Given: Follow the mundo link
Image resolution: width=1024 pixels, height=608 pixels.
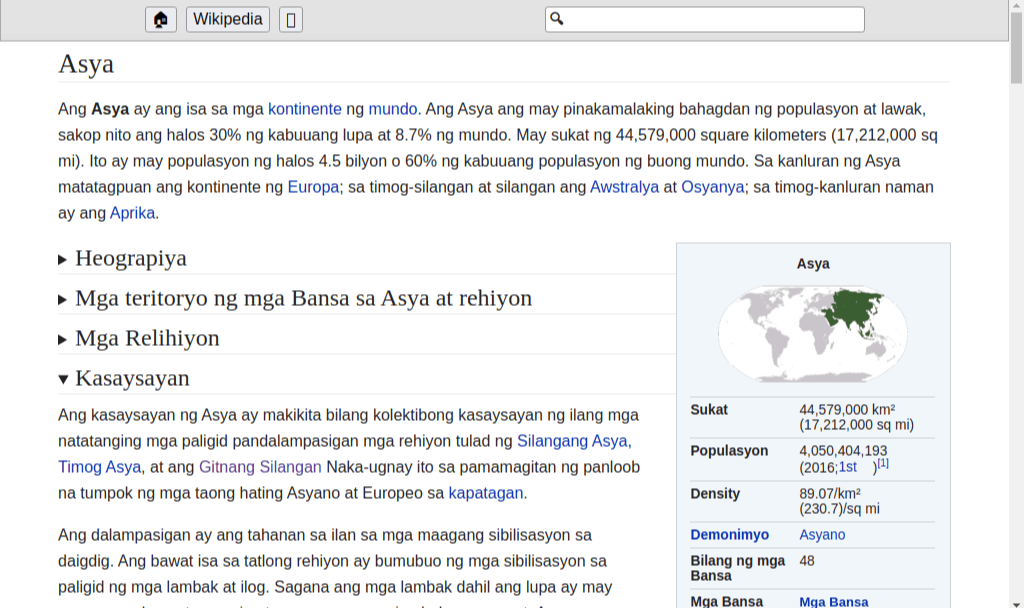Looking at the screenshot, I should click(x=392, y=109).
